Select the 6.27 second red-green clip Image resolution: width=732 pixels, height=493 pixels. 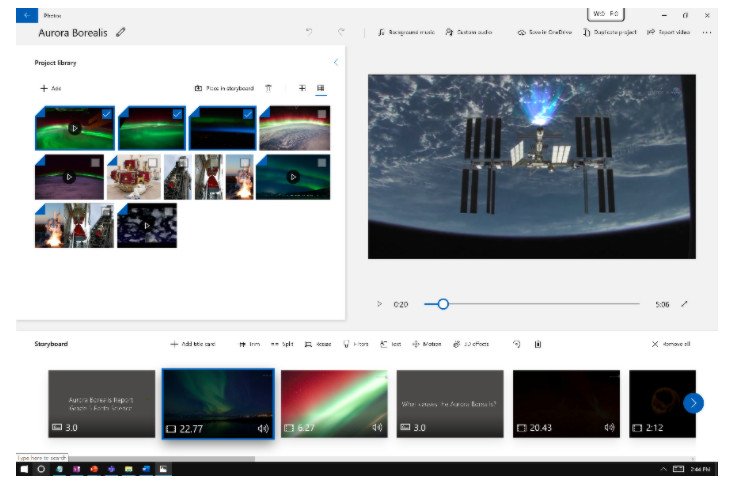(334, 404)
